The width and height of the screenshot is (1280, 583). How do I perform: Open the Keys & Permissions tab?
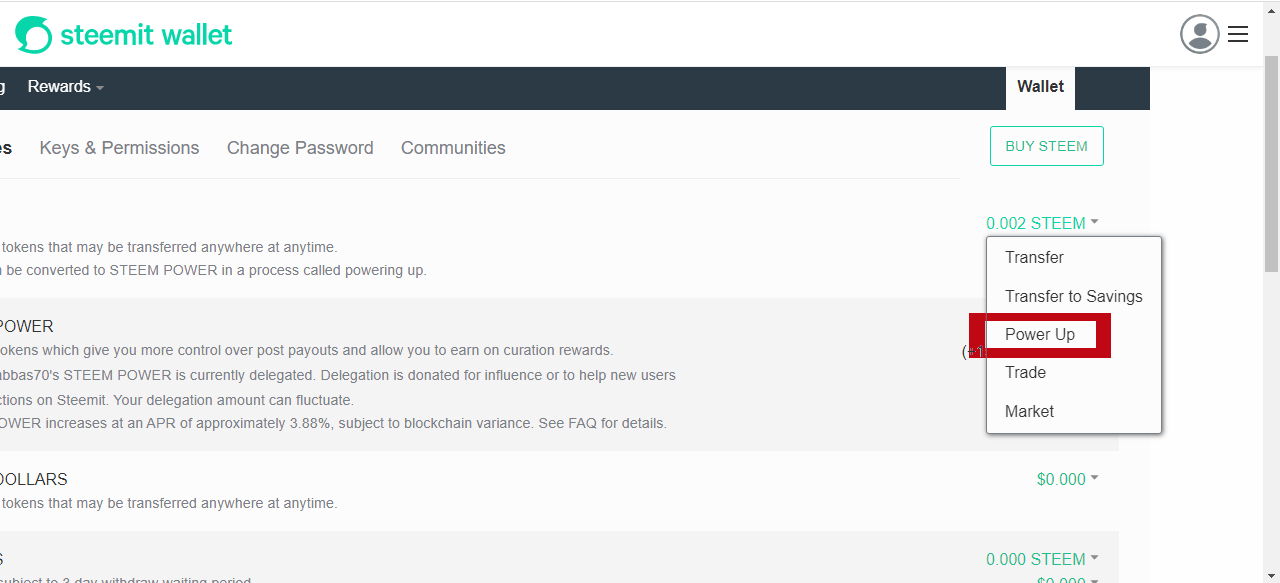click(119, 148)
